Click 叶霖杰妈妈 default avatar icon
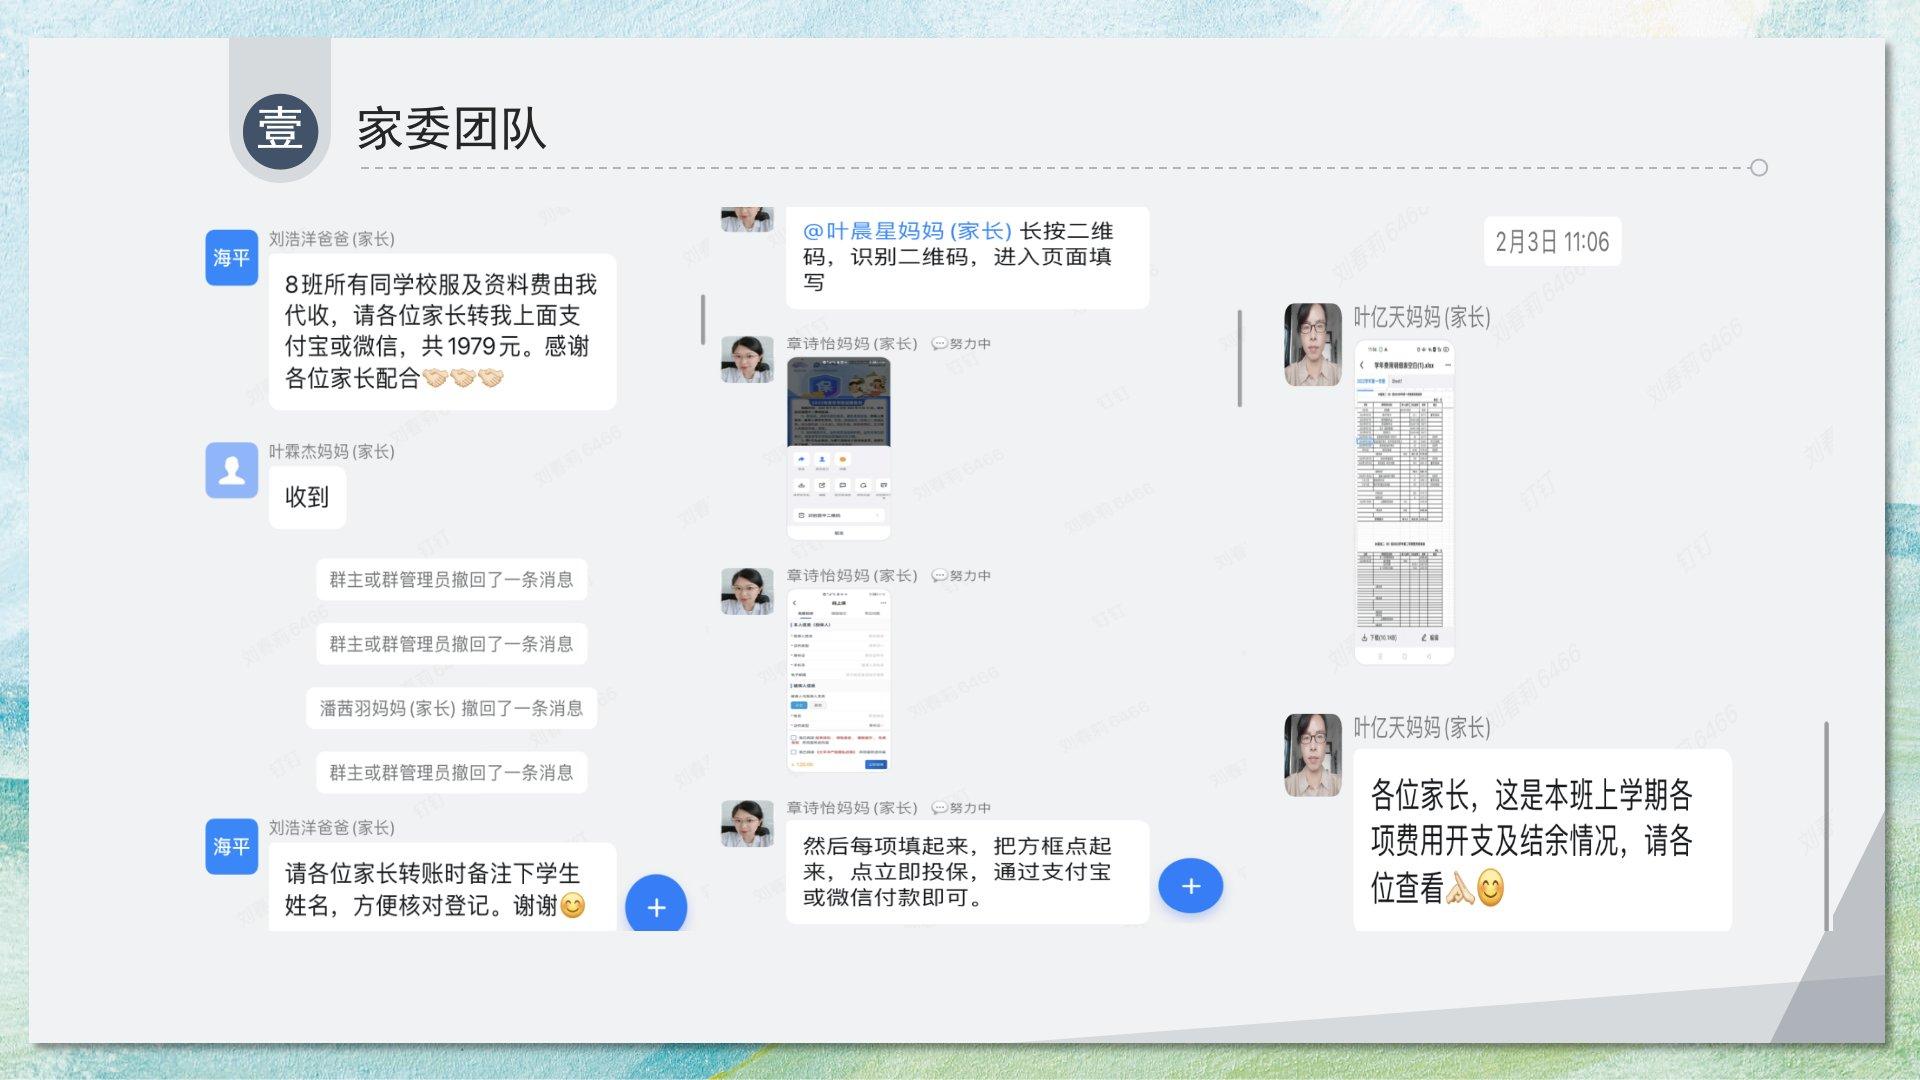The height and width of the screenshot is (1080, 1920). [x=231, y=470]
